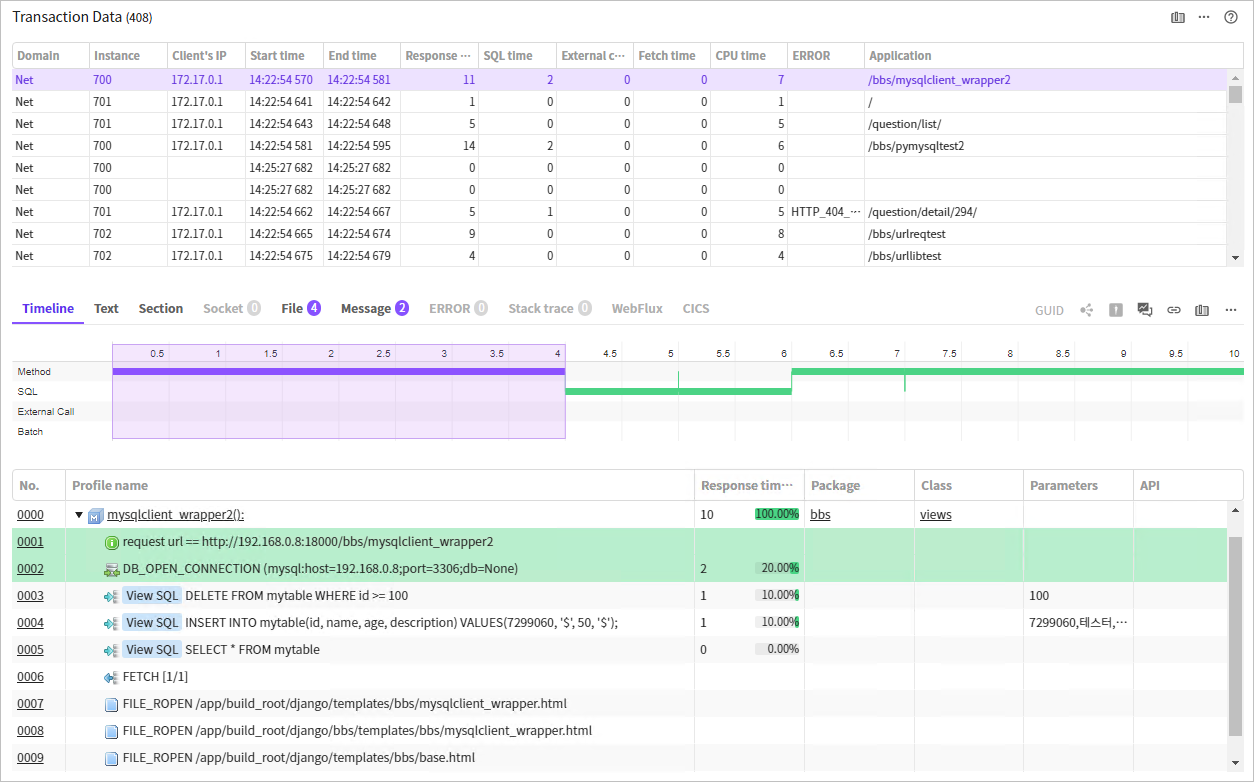Open help icon in Transaction Data header
The image size is (1254, 782).
1231,17
